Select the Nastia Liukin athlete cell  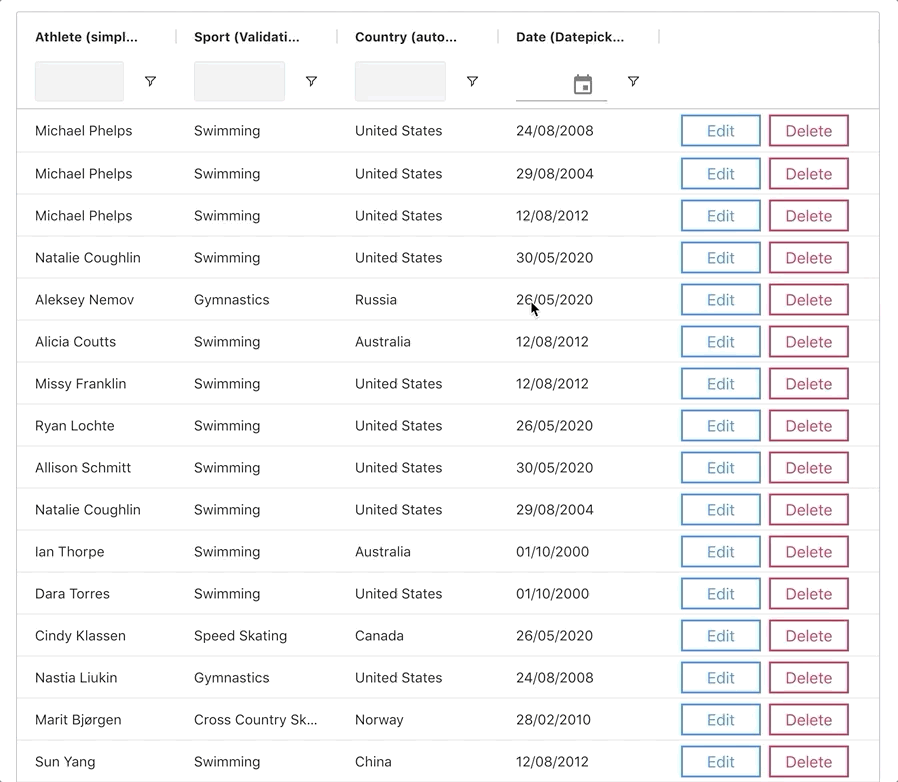(x=76, y=678)
